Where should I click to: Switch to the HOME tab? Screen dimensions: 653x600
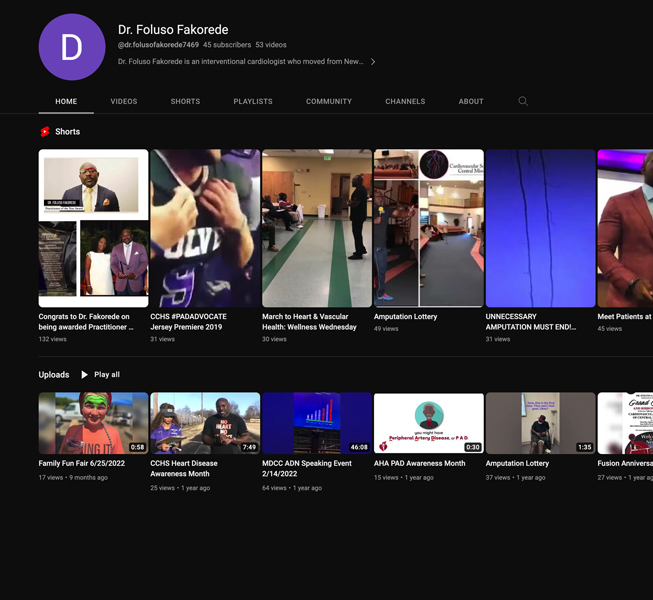pos(66,101)
